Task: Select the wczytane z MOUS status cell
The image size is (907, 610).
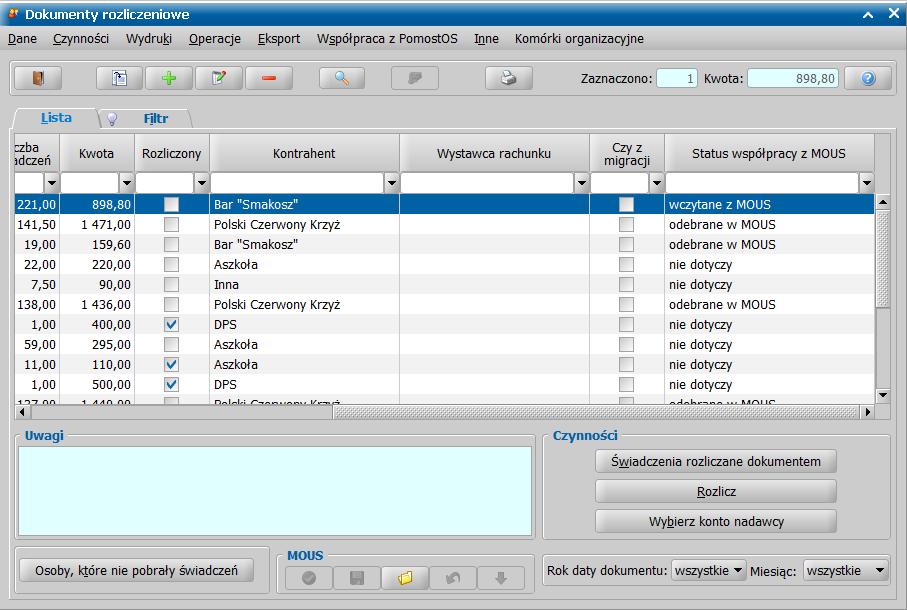Action: click(x=769, y=204)
